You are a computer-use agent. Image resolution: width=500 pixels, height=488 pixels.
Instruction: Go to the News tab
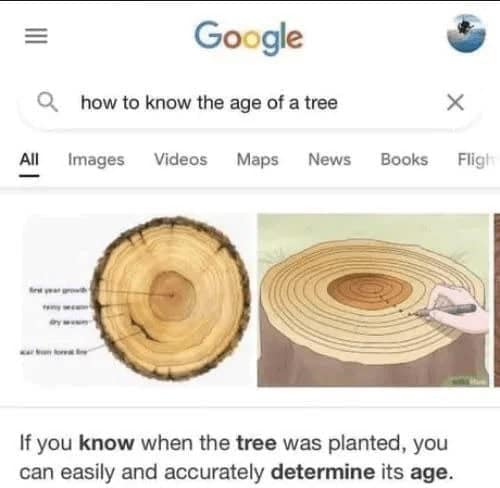(330, 159)
